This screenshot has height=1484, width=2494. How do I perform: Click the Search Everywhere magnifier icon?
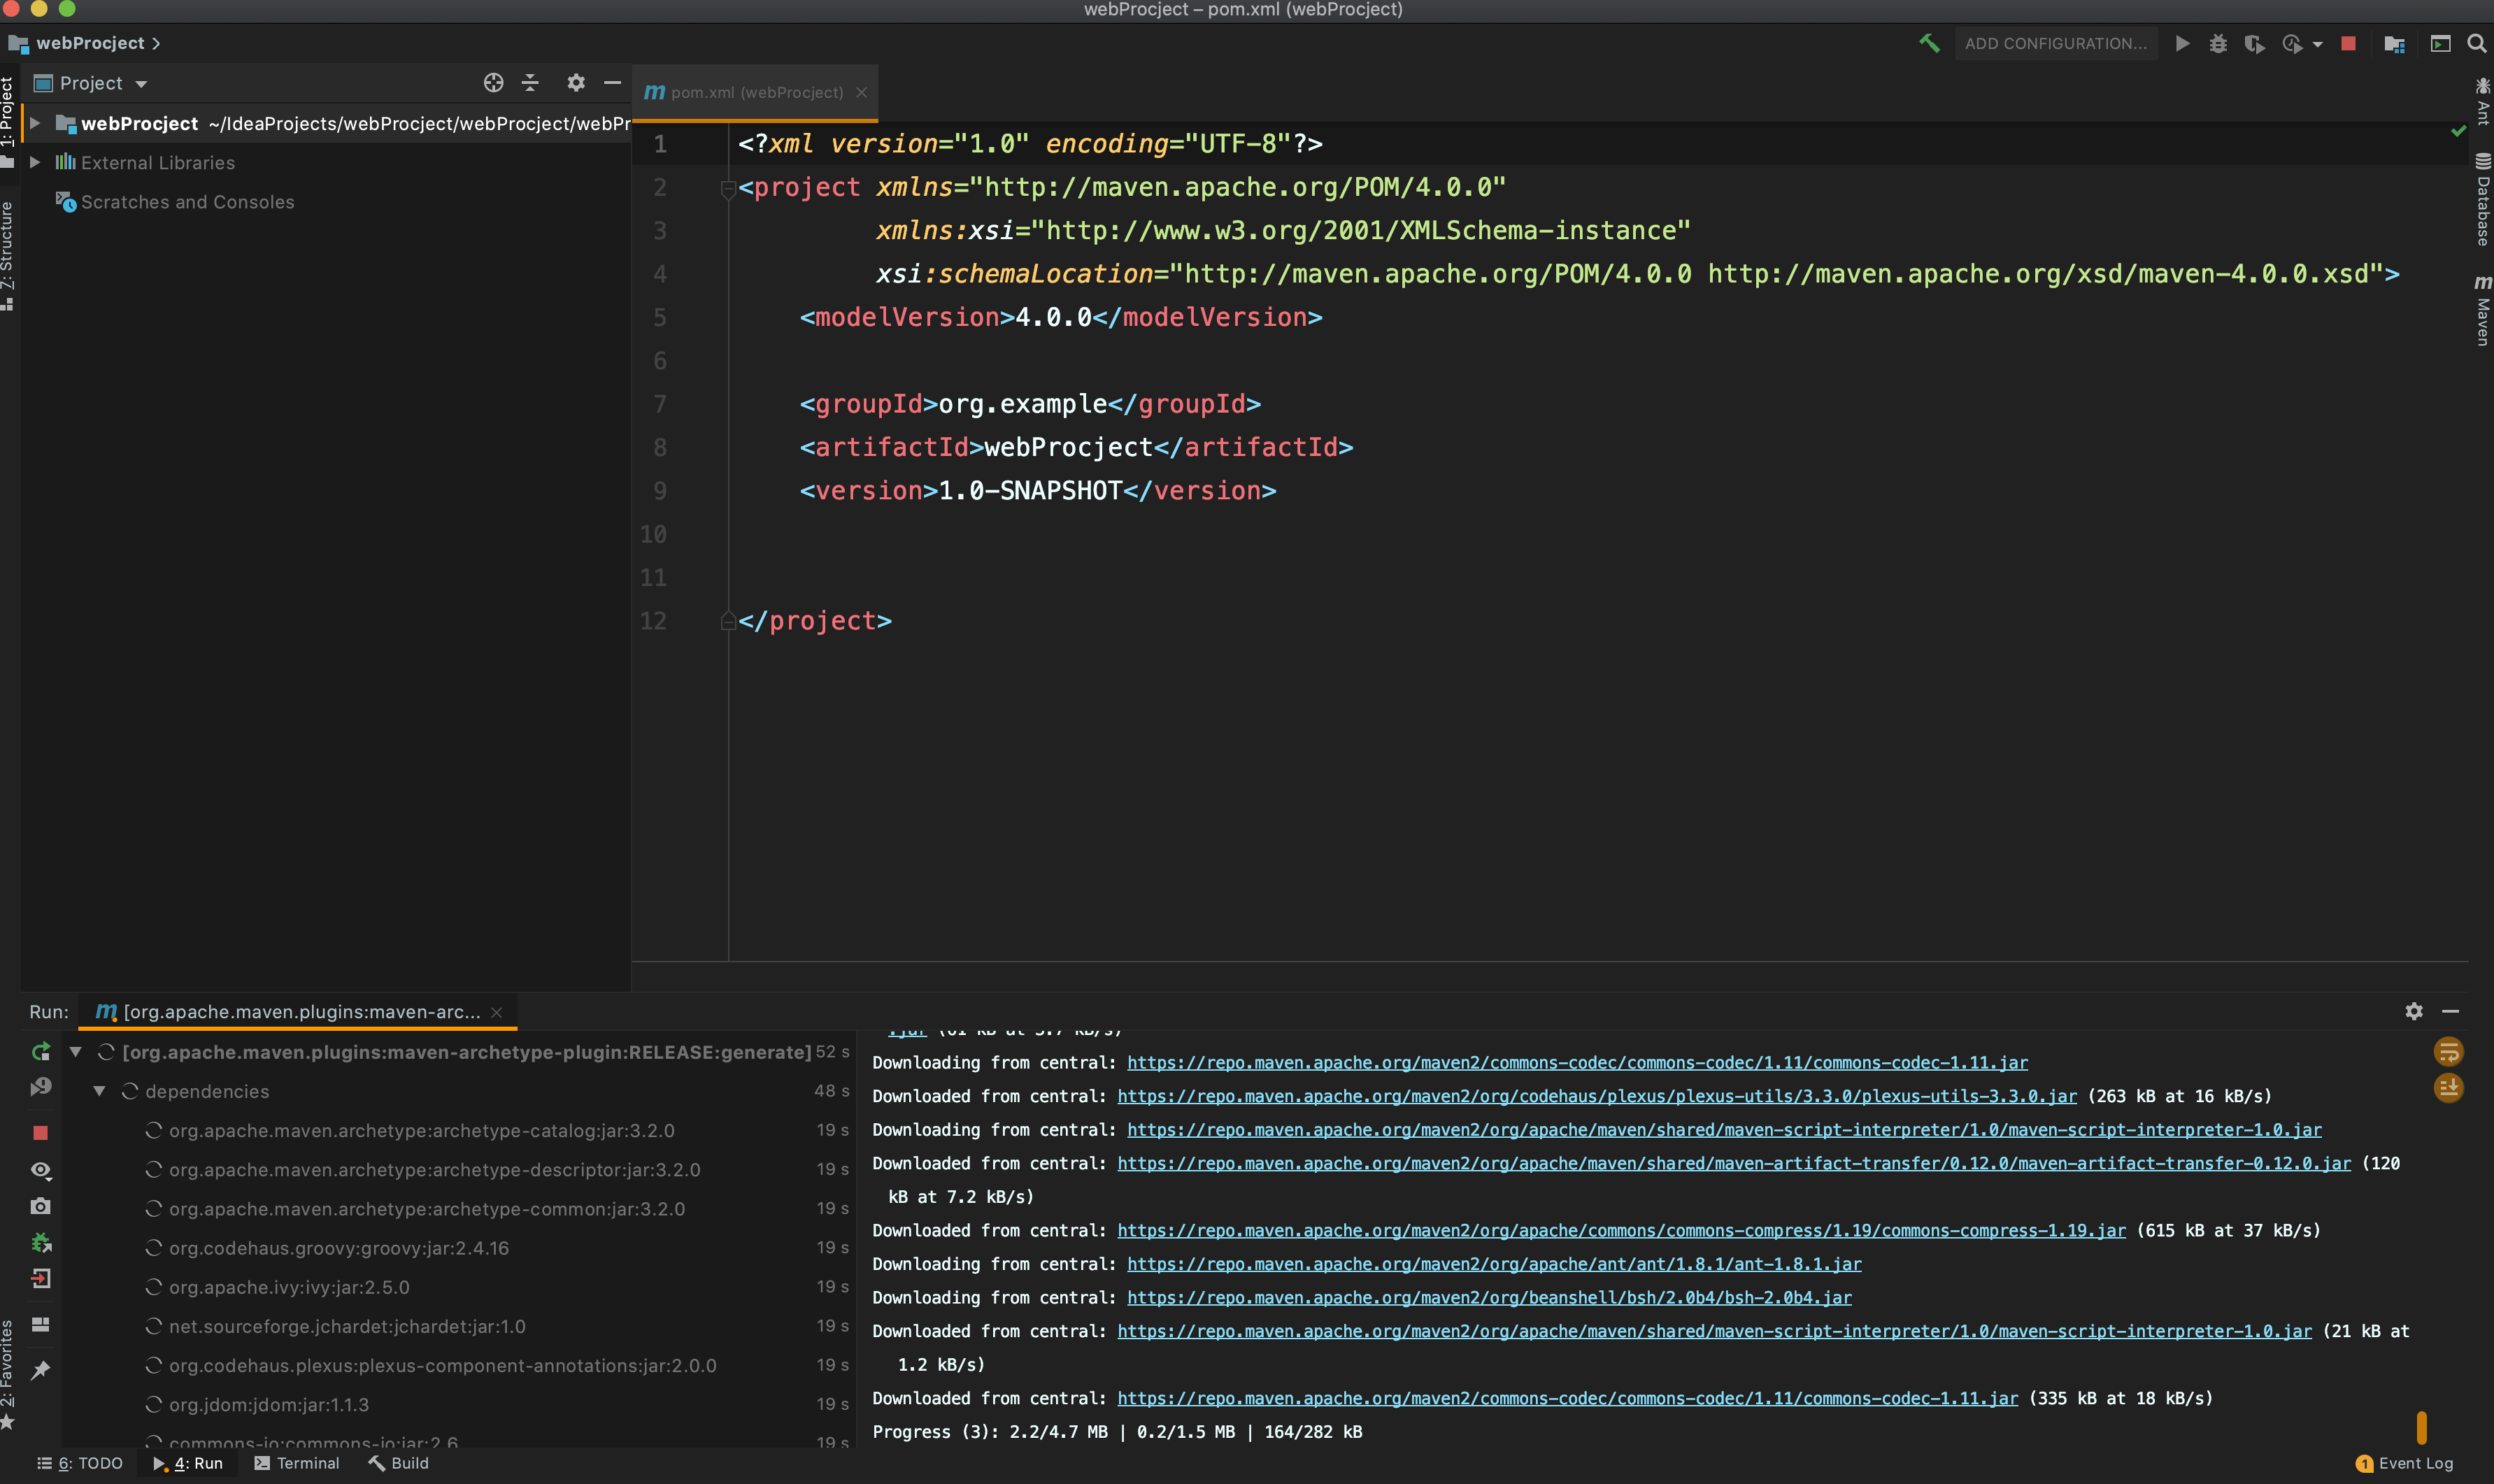(2476, 43)
